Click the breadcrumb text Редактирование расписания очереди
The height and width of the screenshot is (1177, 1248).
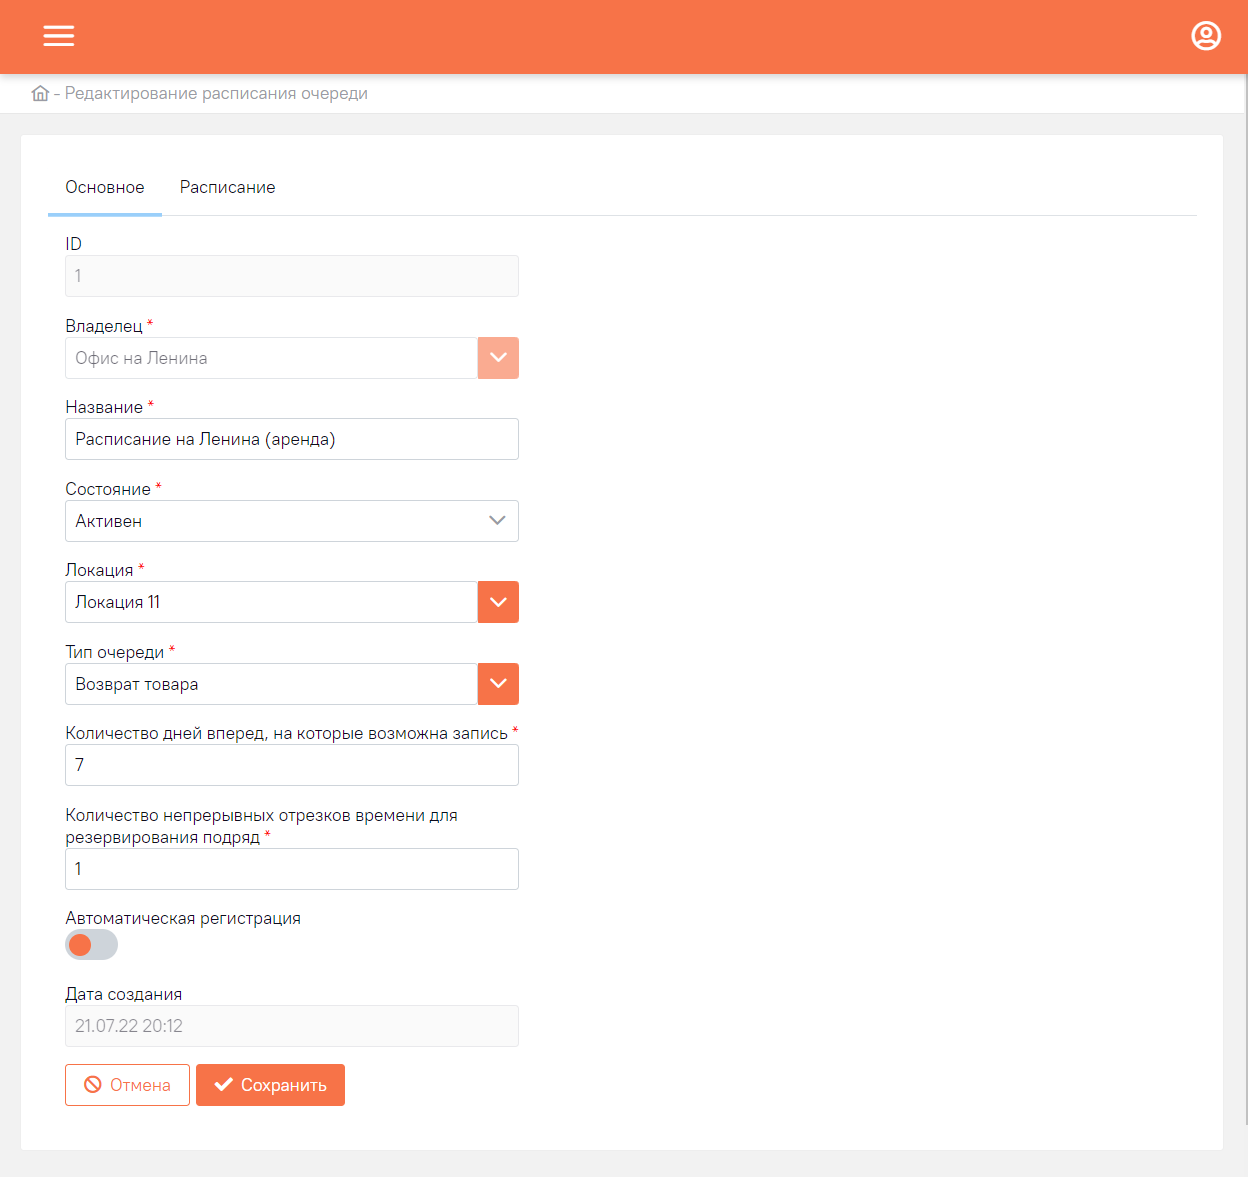tap(216, 93)
